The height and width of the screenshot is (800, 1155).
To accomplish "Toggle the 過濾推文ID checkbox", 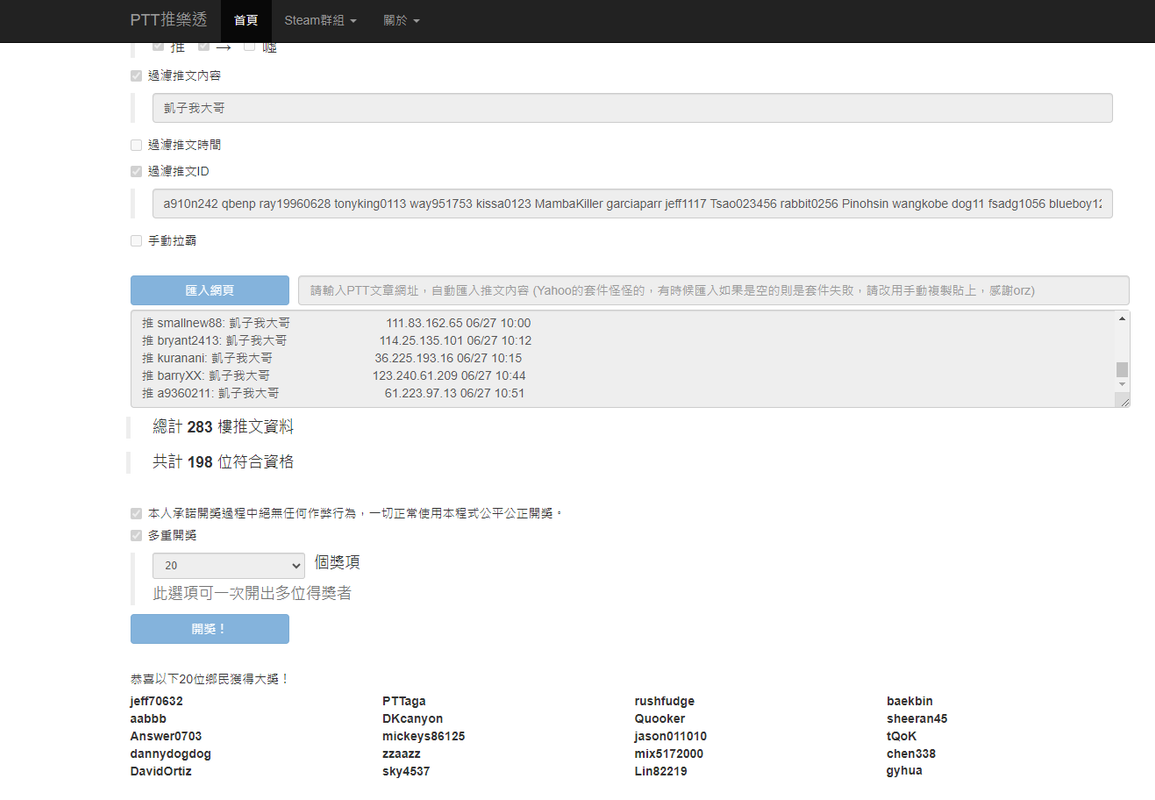I will pos(136,172).
